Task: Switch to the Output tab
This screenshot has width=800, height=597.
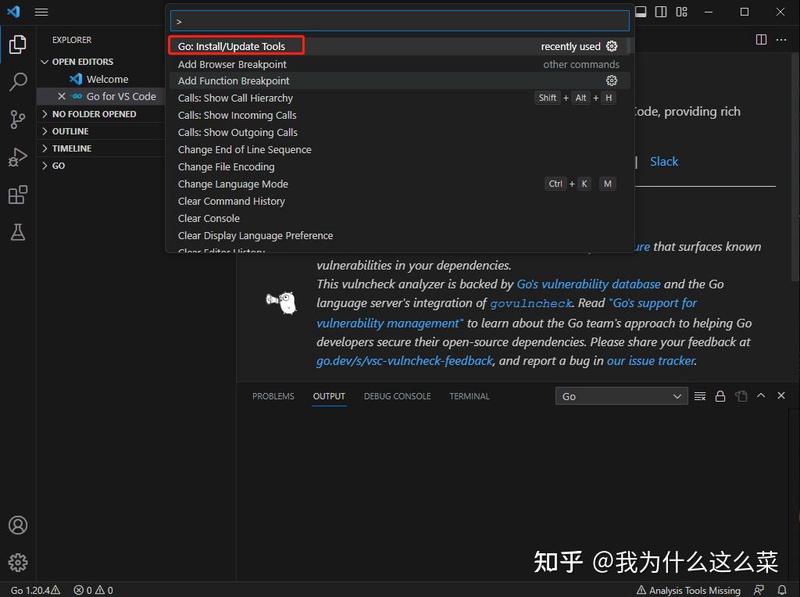Action: [x=329, y=396]
